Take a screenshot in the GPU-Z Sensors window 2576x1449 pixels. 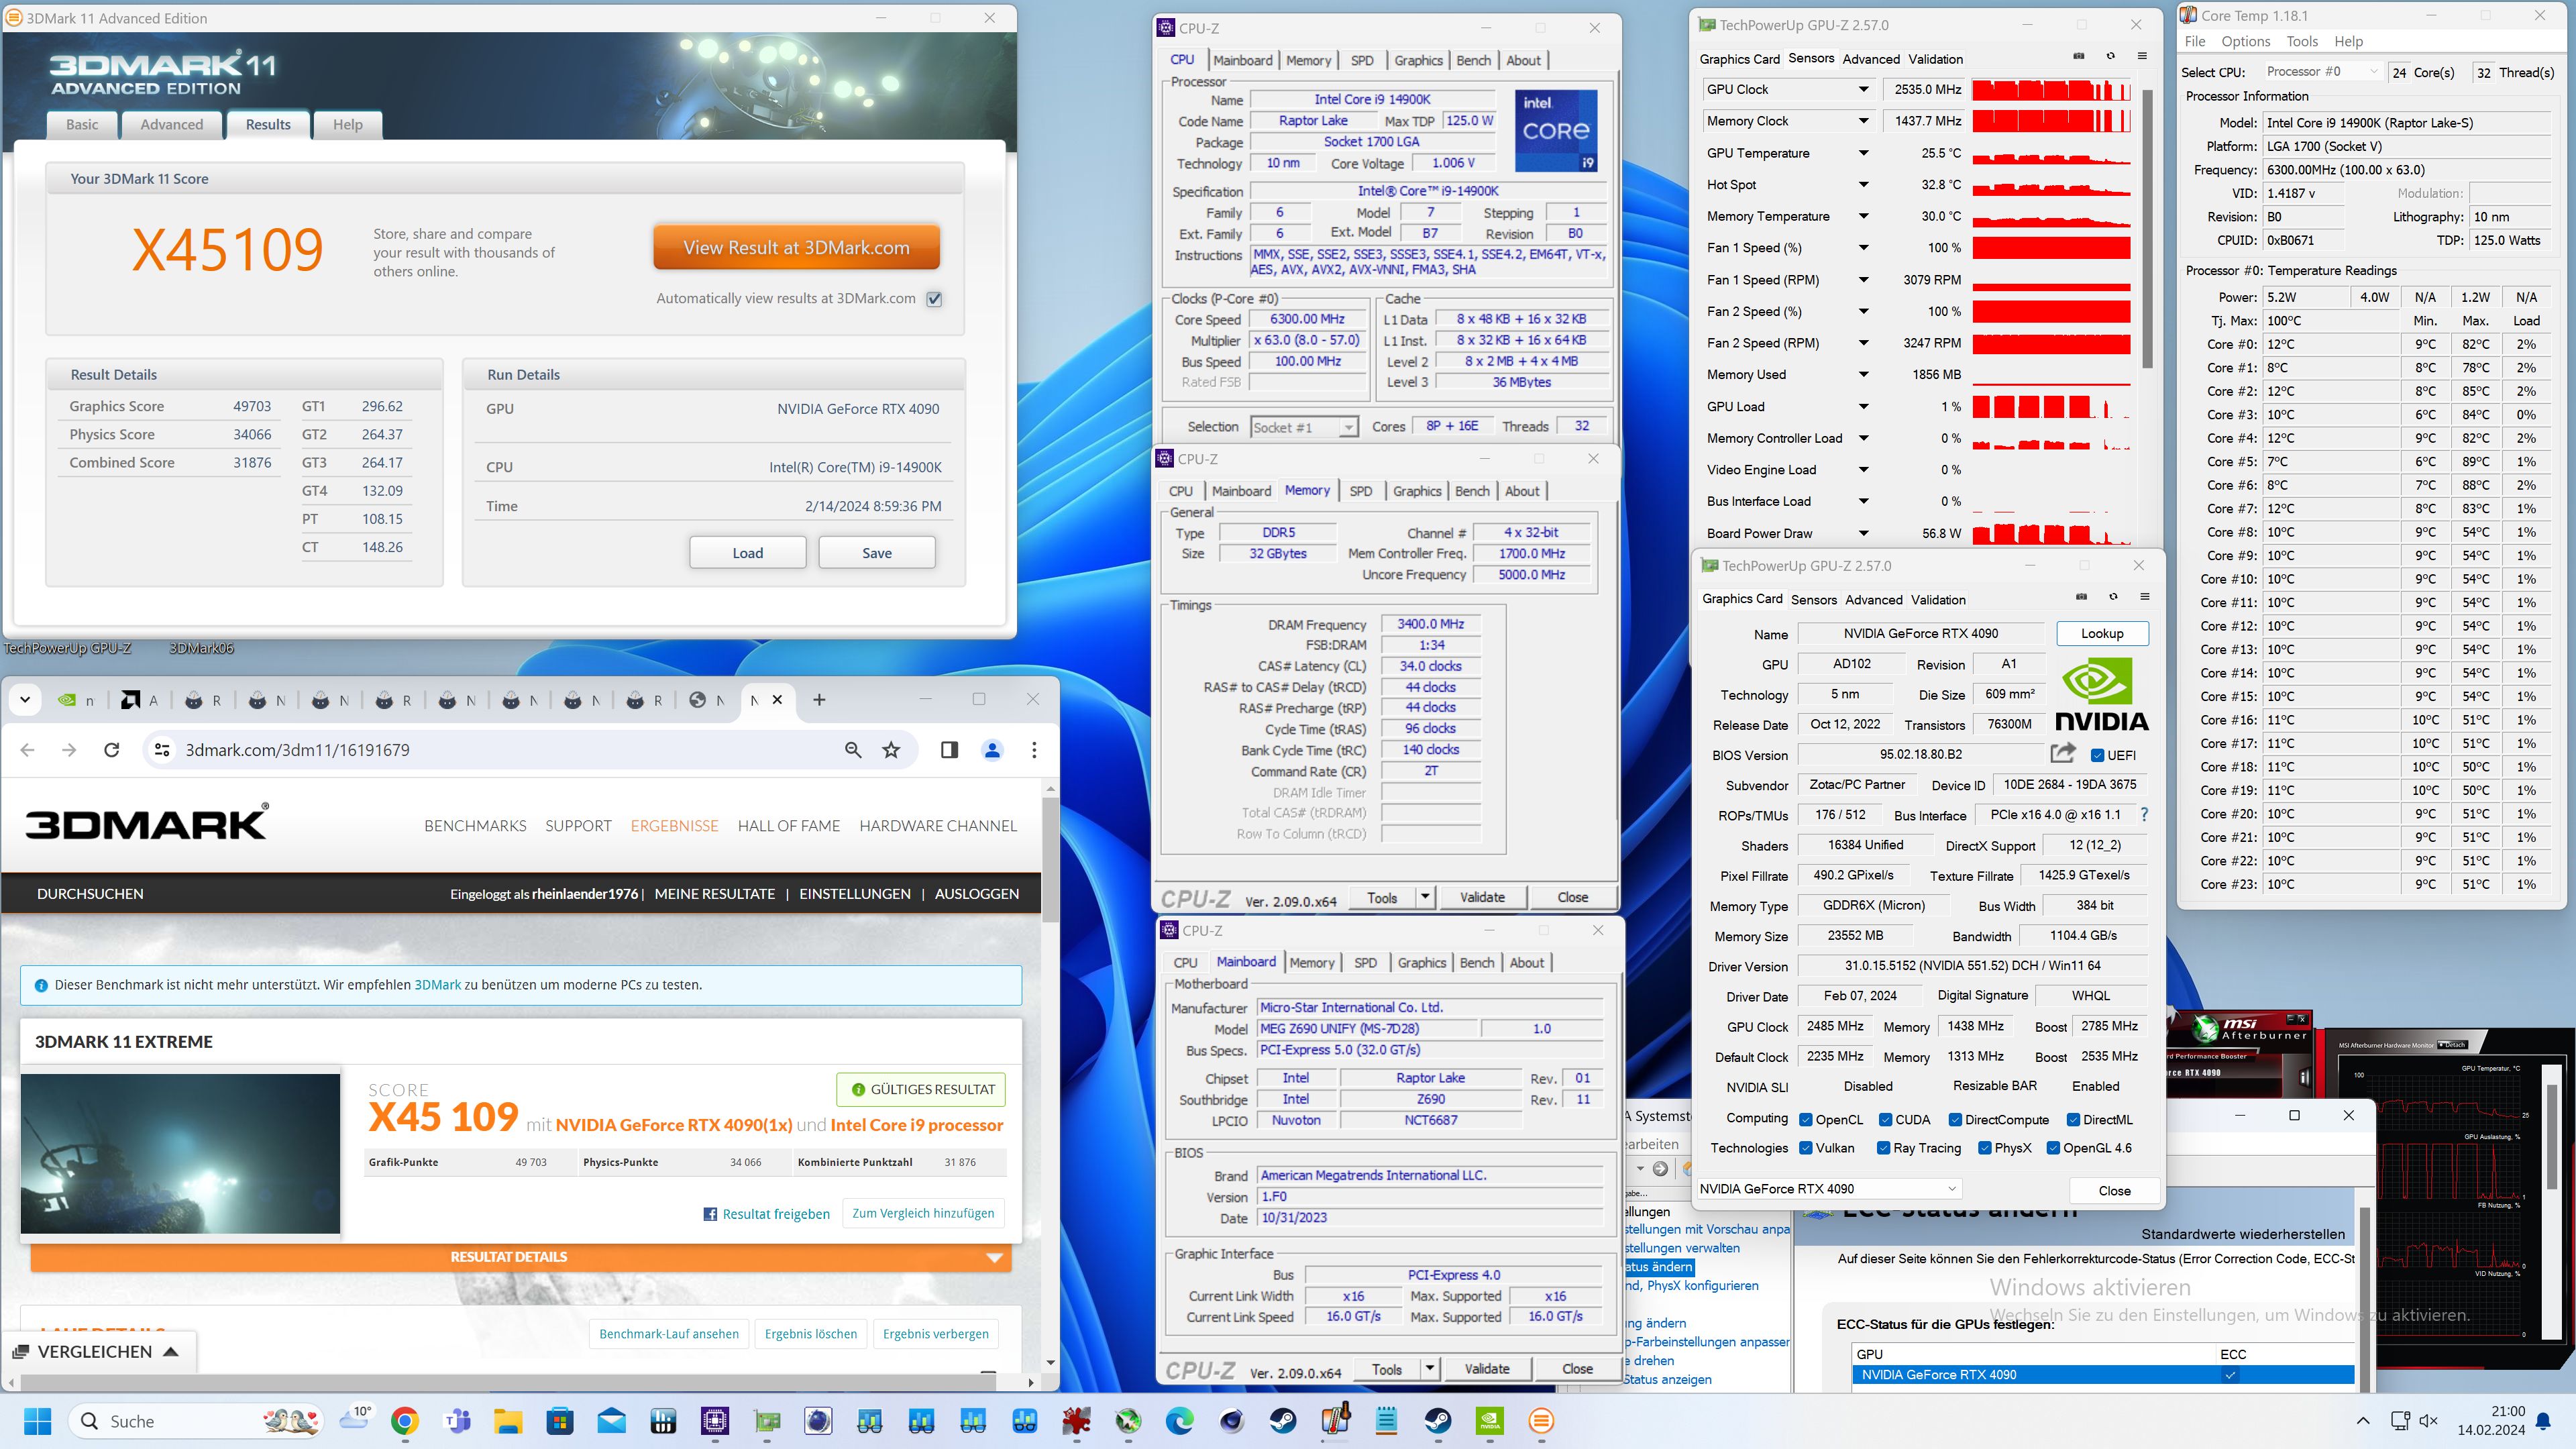(x=2079, y=56)
